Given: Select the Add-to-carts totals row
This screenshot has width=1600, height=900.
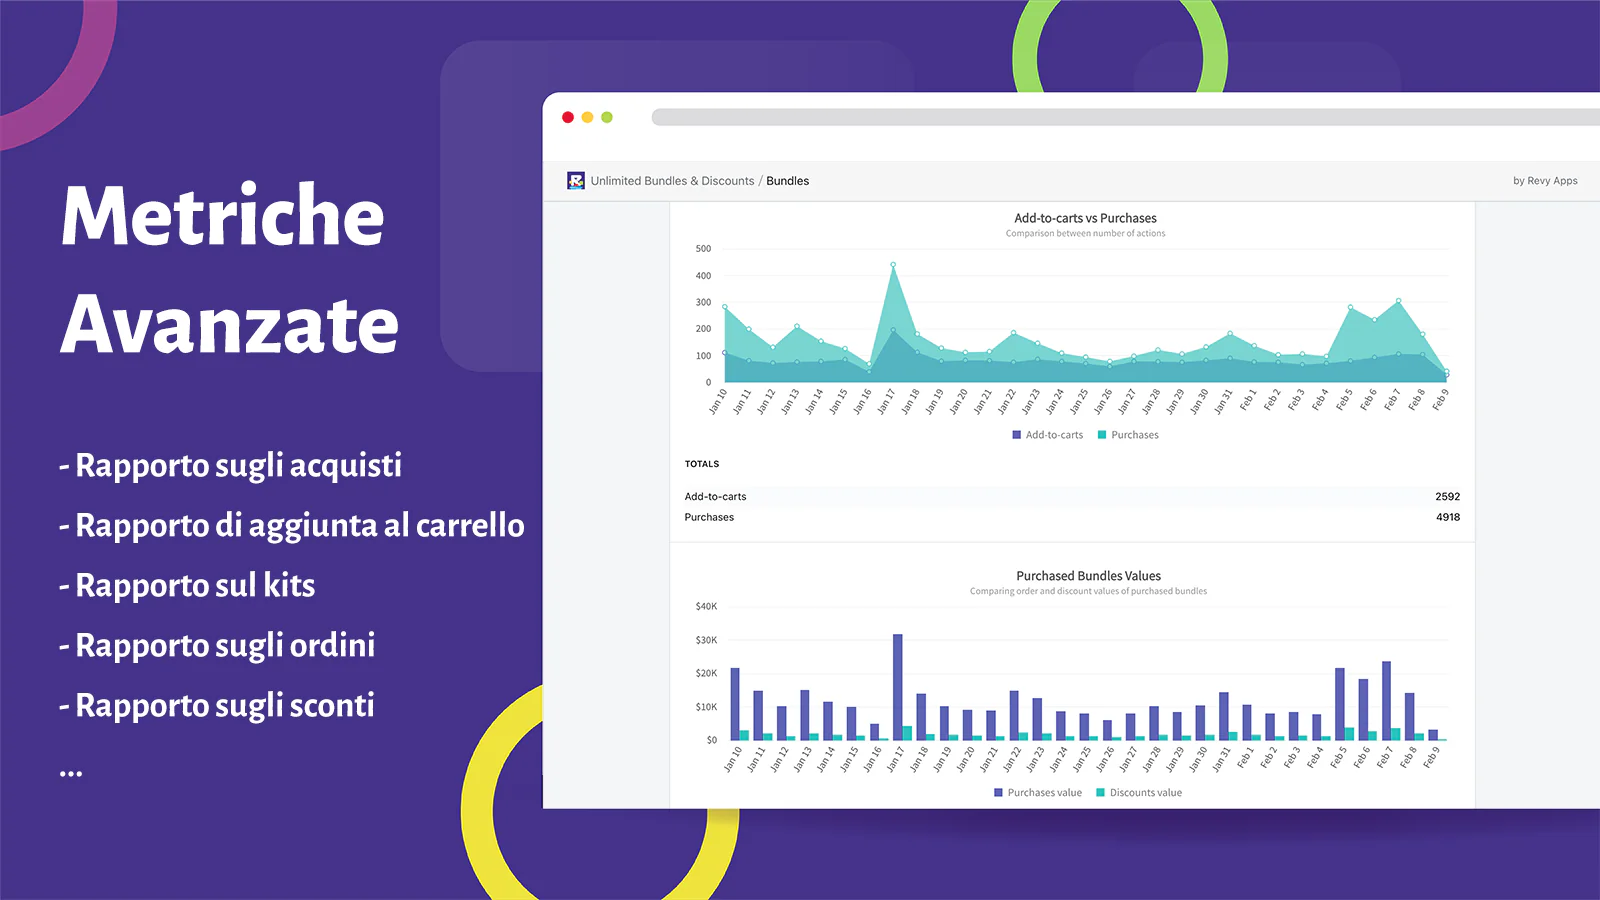Looking at the screenshot, I should click(x=1072, y=496).
